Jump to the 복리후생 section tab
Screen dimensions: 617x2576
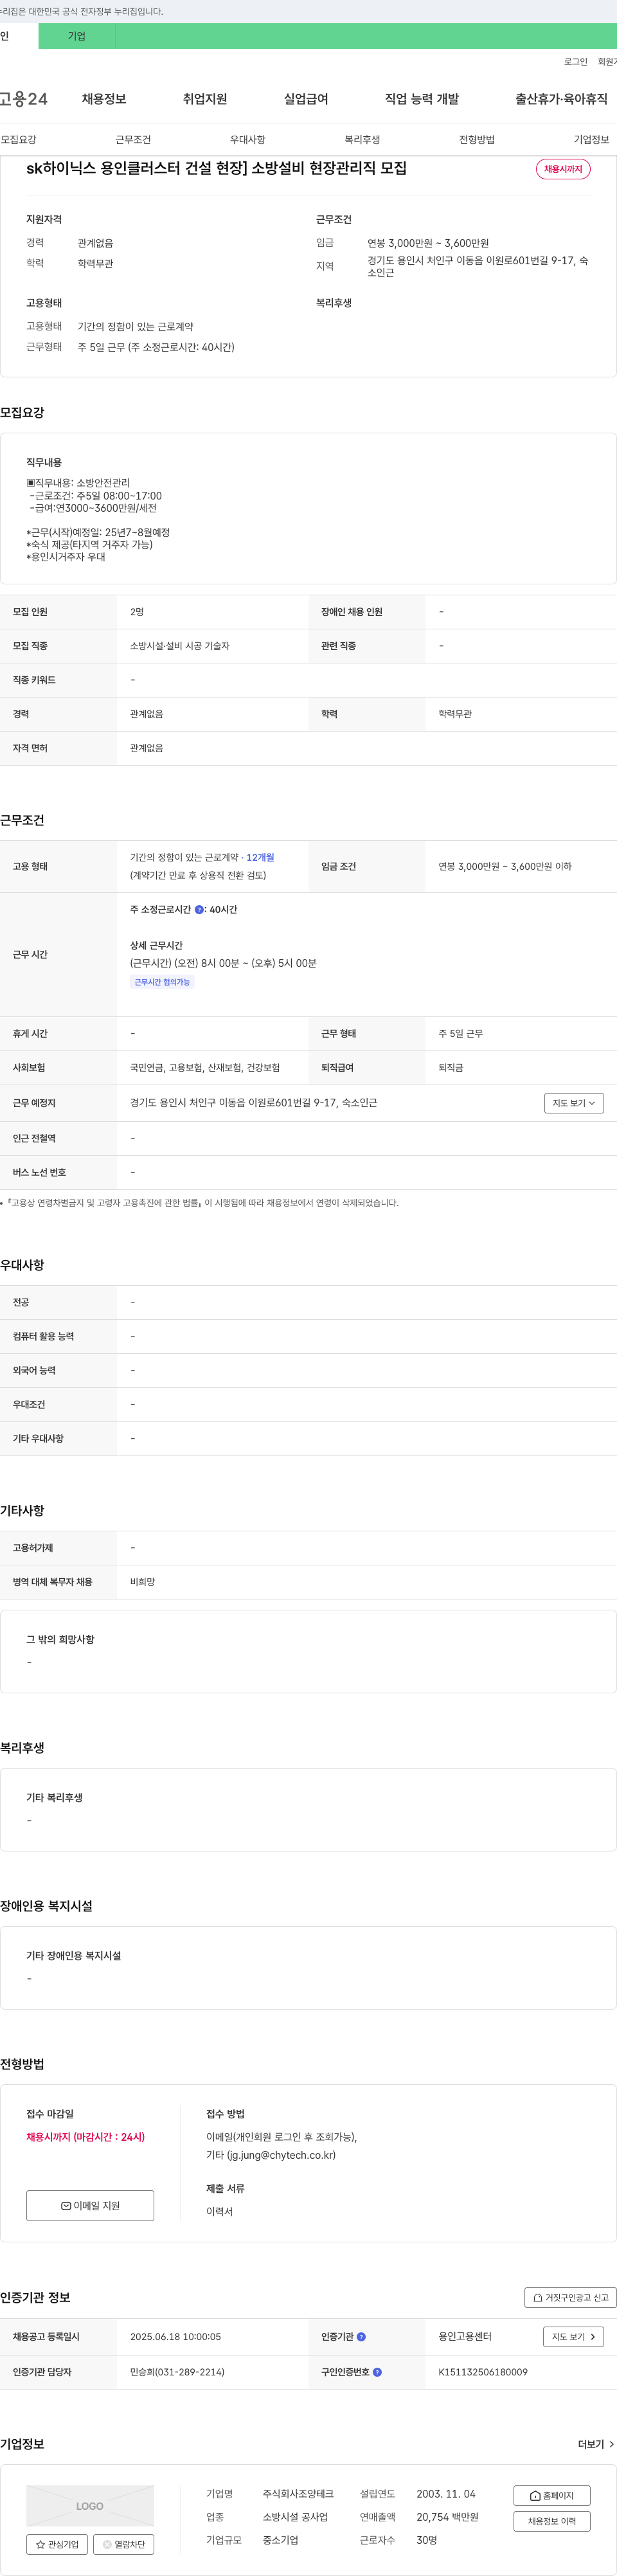click(362, 139)
